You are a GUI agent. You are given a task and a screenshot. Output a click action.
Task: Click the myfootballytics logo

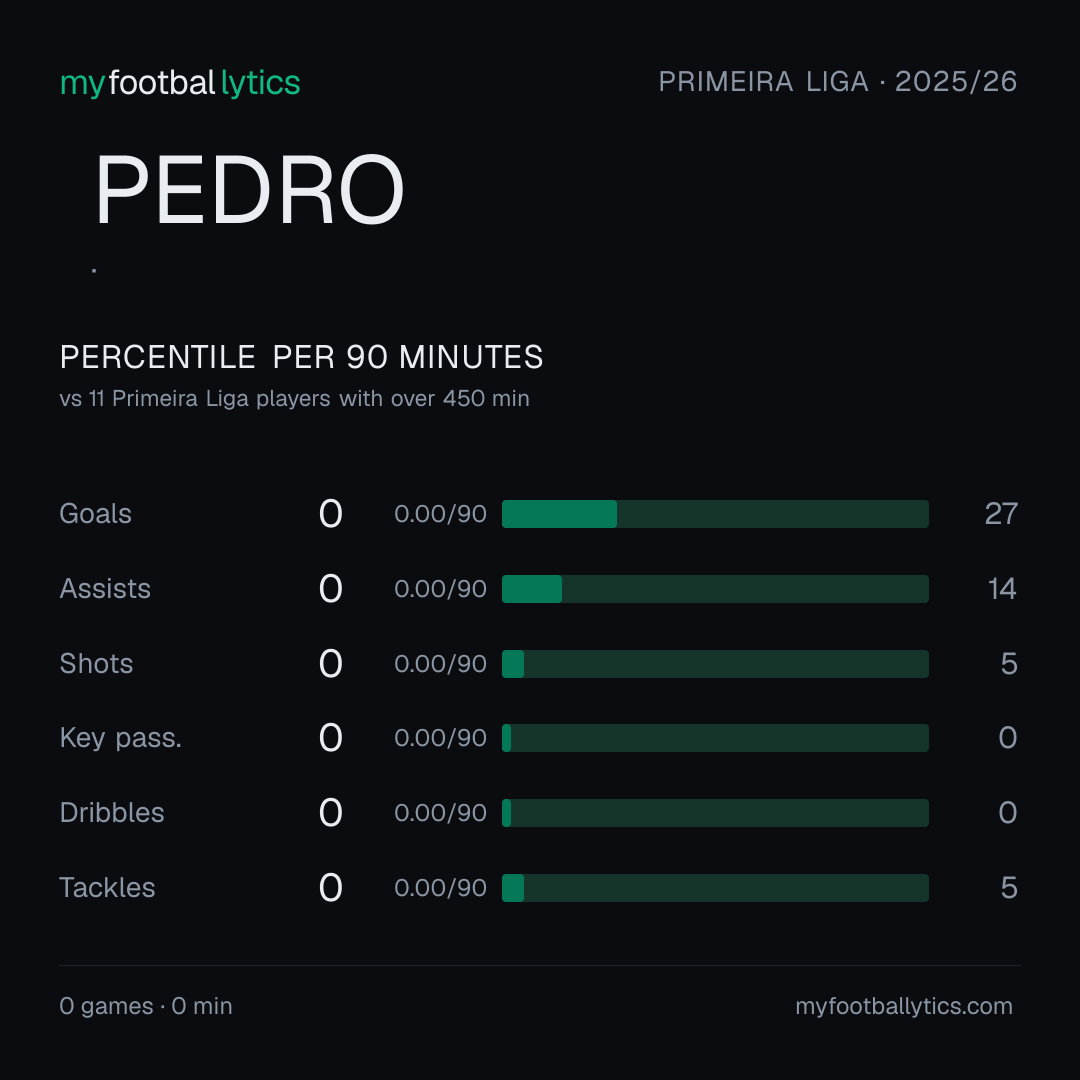pyautogui.click(x=180, y=83)
